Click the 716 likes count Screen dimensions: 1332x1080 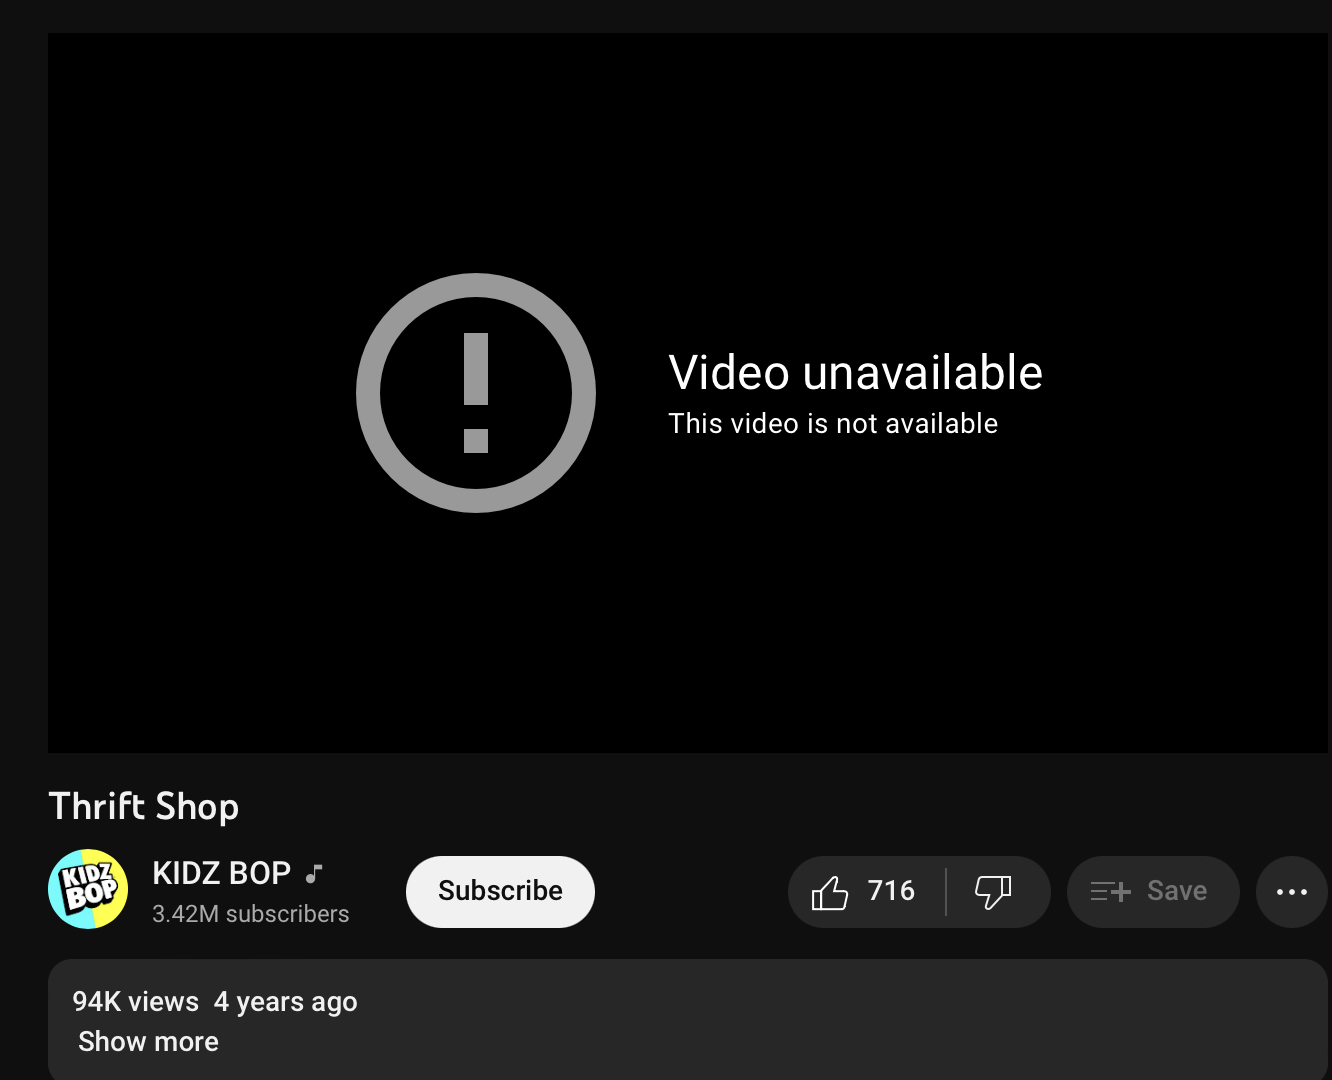pos(891,890)
